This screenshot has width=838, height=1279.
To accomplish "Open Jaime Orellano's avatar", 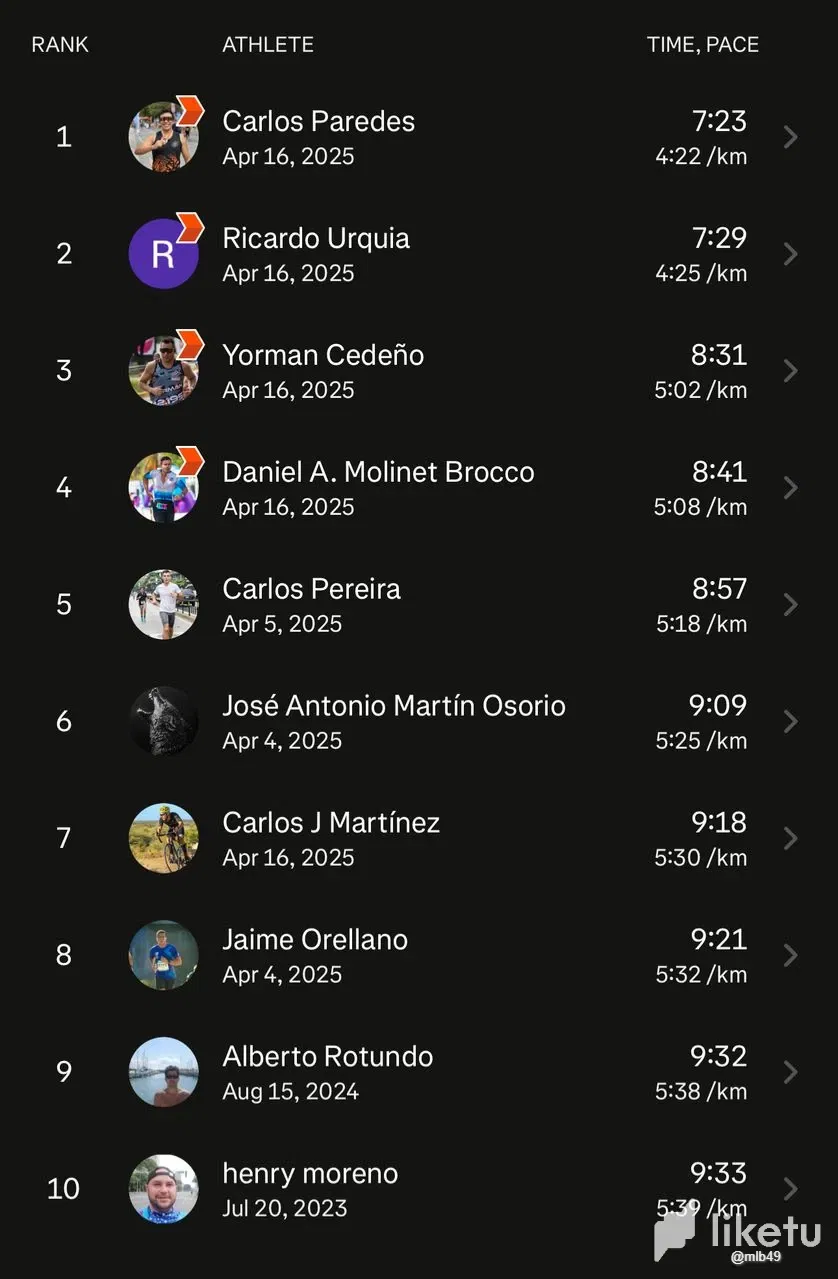I will click(163, 955).
